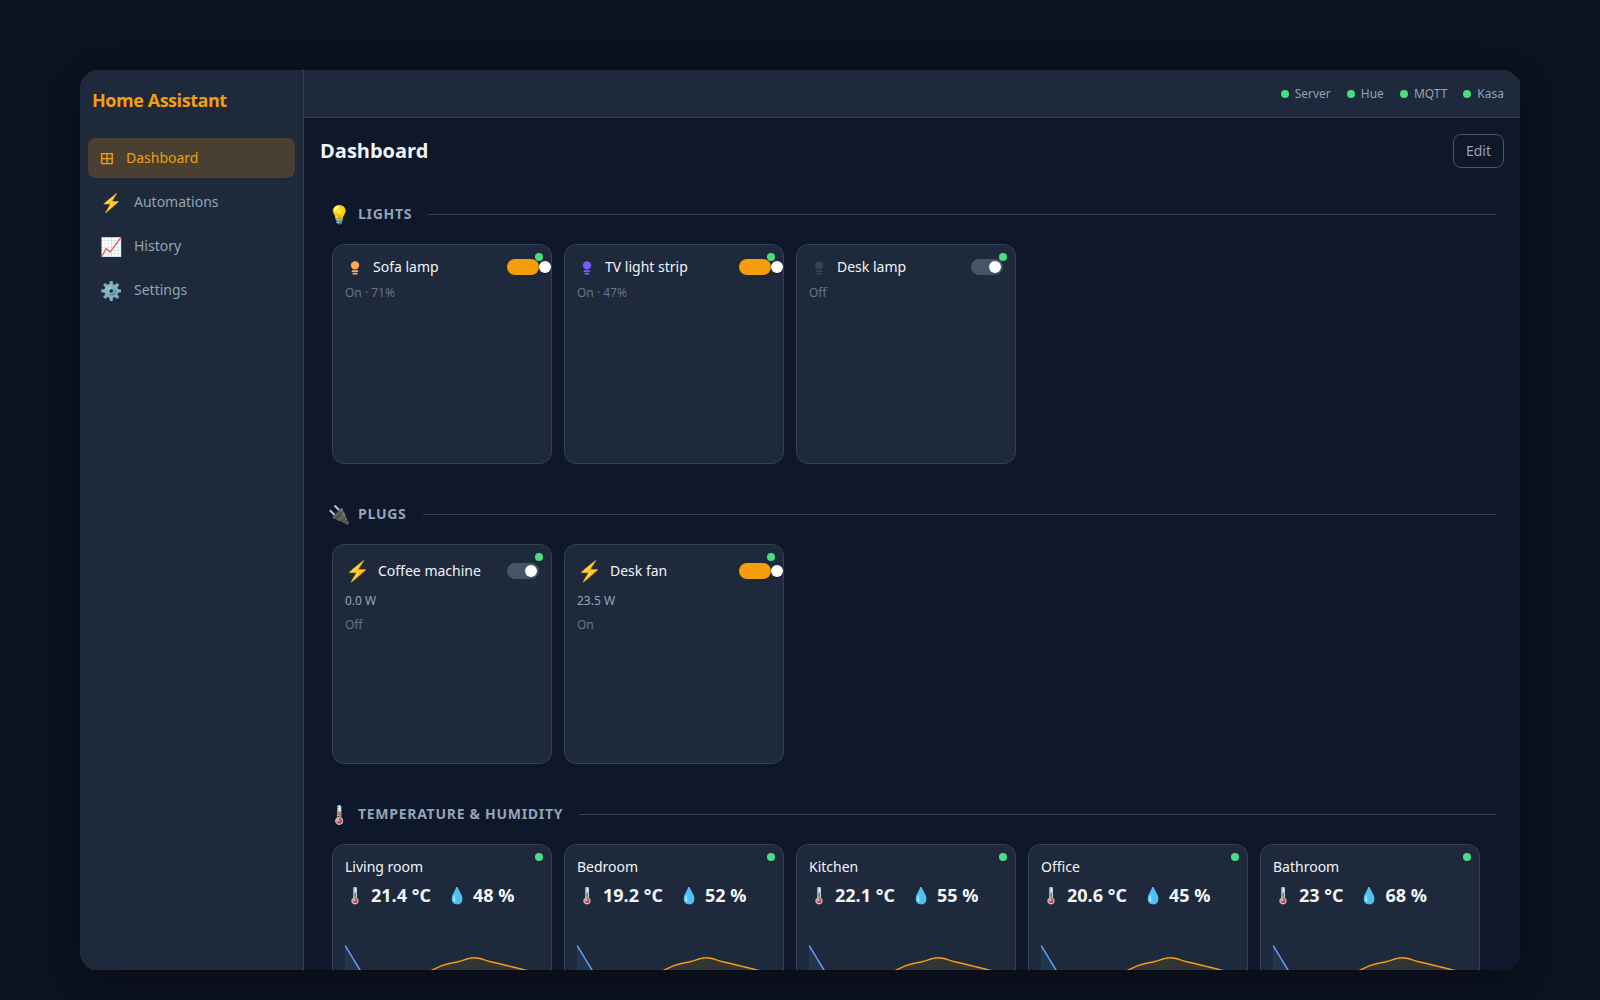Click the Office 20.6 °C reading
This screenshot has height=1000, width=1600.
1097,896
